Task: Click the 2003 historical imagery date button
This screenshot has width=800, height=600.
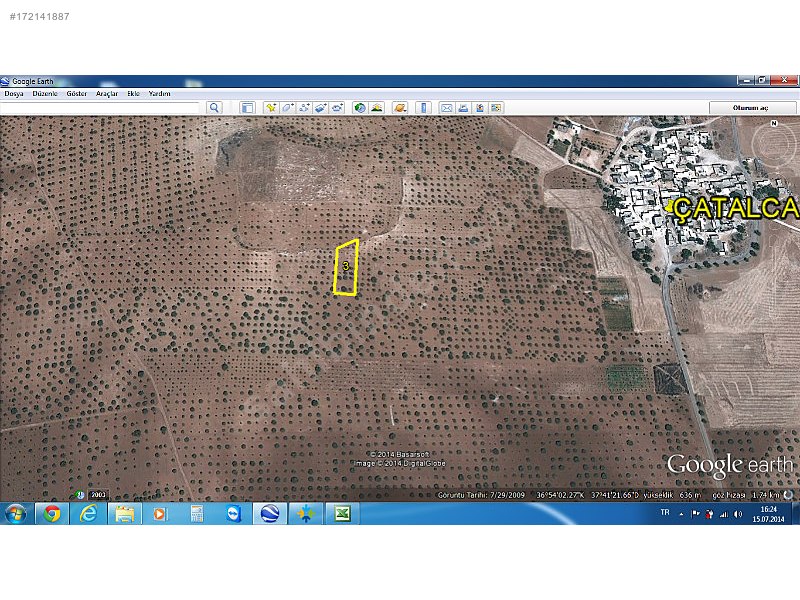Action: pos(98,494)
